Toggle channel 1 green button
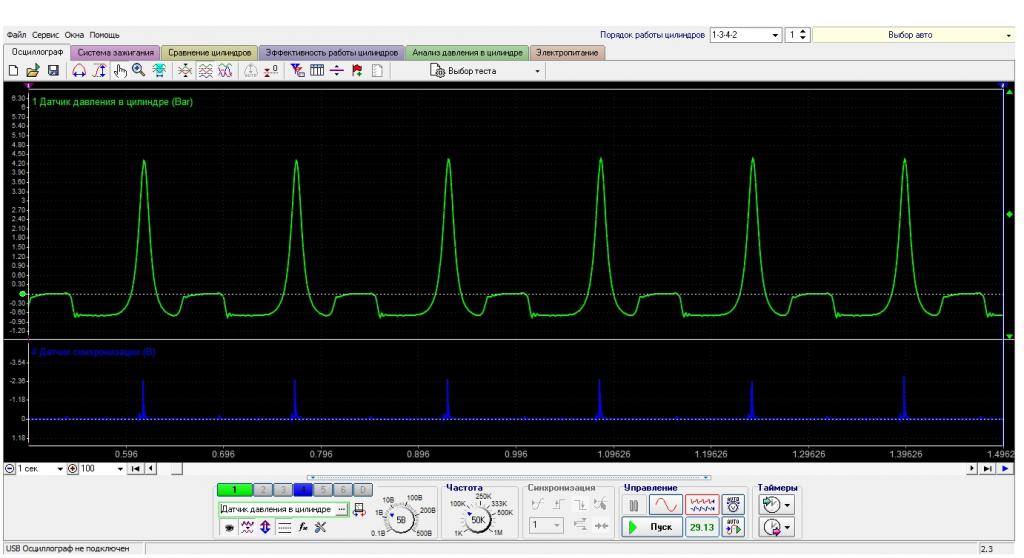This screenshot has width=1024, height=558. tap(234, 489)
